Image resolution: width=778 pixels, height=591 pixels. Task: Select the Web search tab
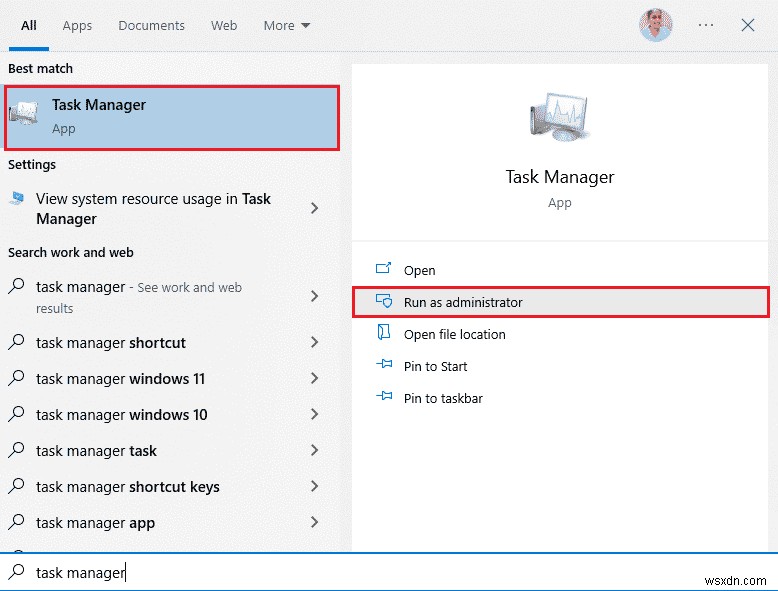tap(224, 25)
